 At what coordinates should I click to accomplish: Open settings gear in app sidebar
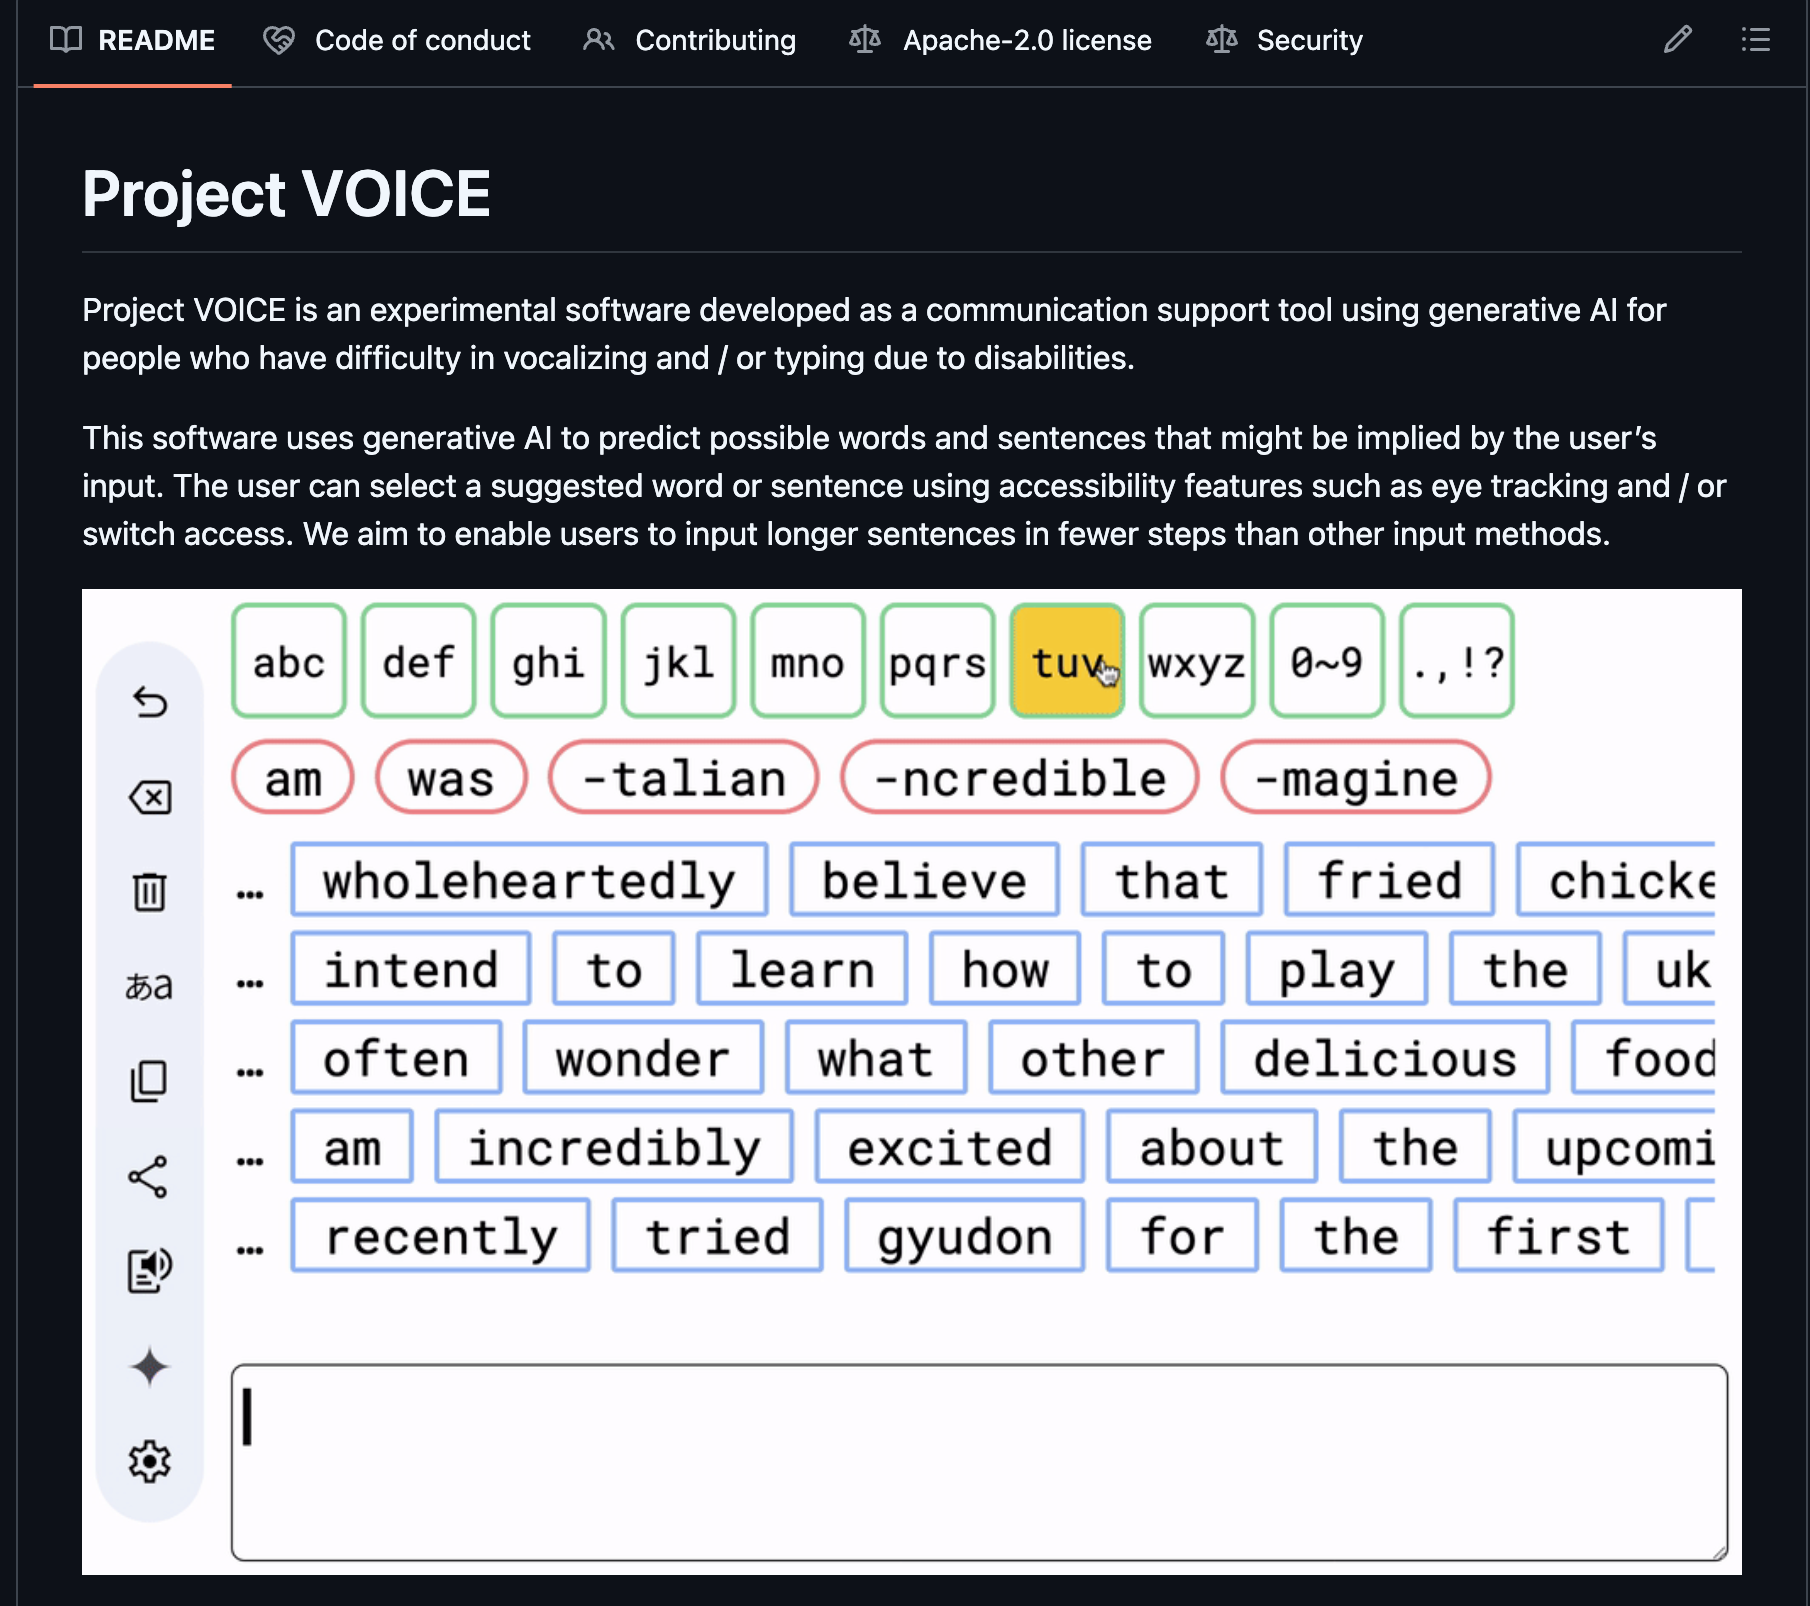click(x=150, y=1461)
